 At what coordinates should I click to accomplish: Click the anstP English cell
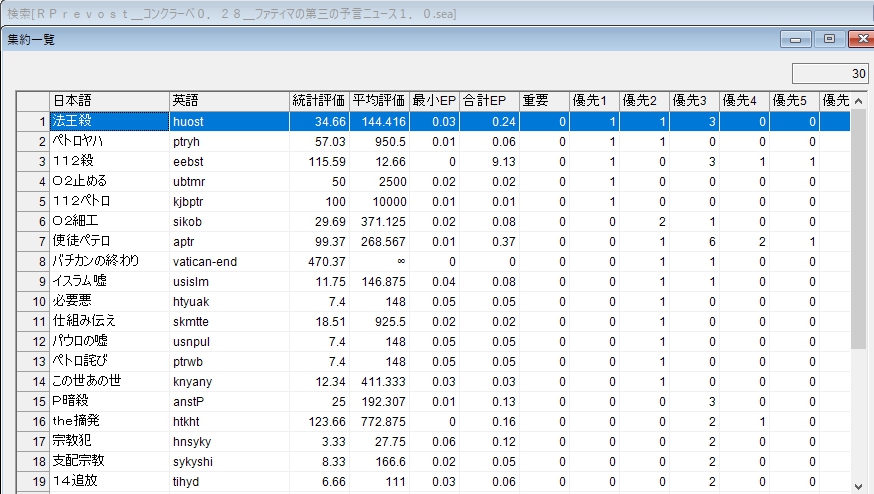coord(229,401)
